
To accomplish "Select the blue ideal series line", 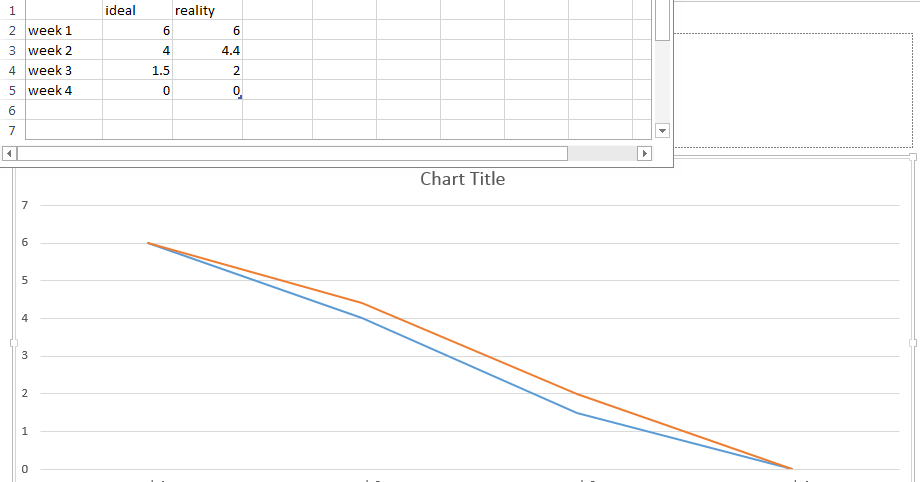I will click(470, 366).
